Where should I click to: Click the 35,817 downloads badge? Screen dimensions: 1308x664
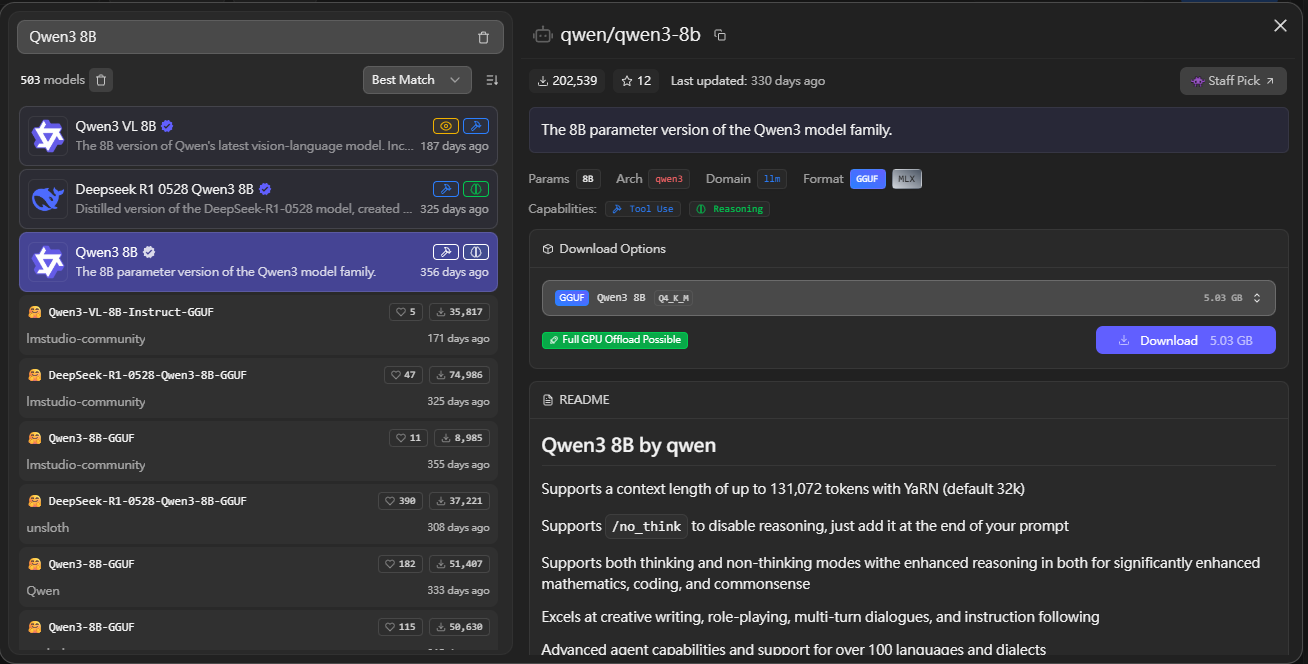(459, 312)
